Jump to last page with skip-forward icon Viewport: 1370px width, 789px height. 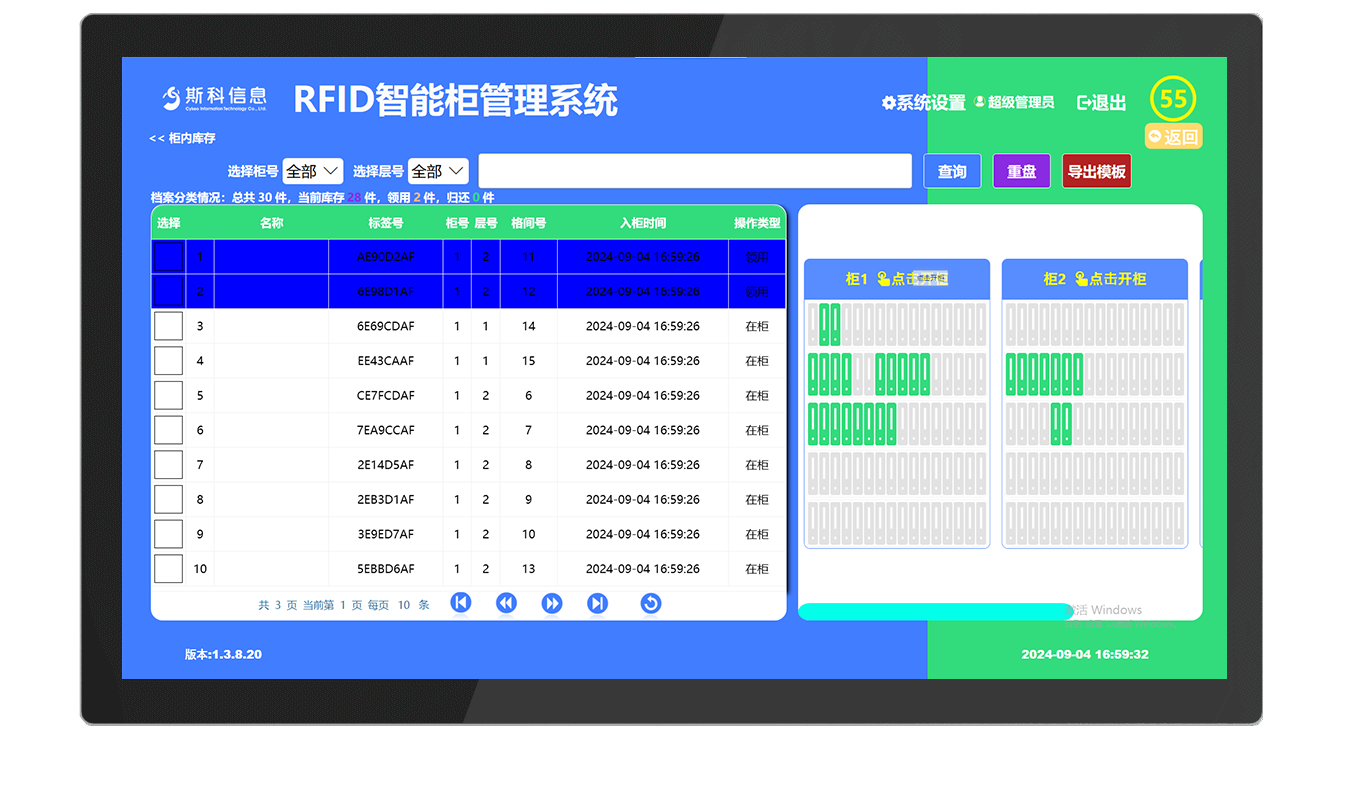coord(597,603)
